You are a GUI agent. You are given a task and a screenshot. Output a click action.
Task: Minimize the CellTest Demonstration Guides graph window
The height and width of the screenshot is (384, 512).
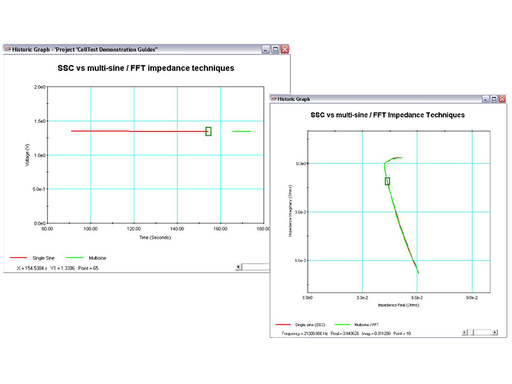266,50
